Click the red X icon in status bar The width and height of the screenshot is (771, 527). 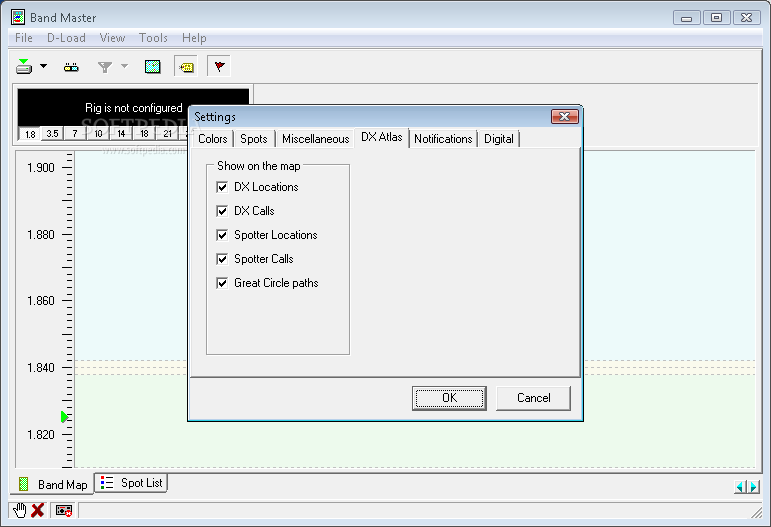coord(38,510)
